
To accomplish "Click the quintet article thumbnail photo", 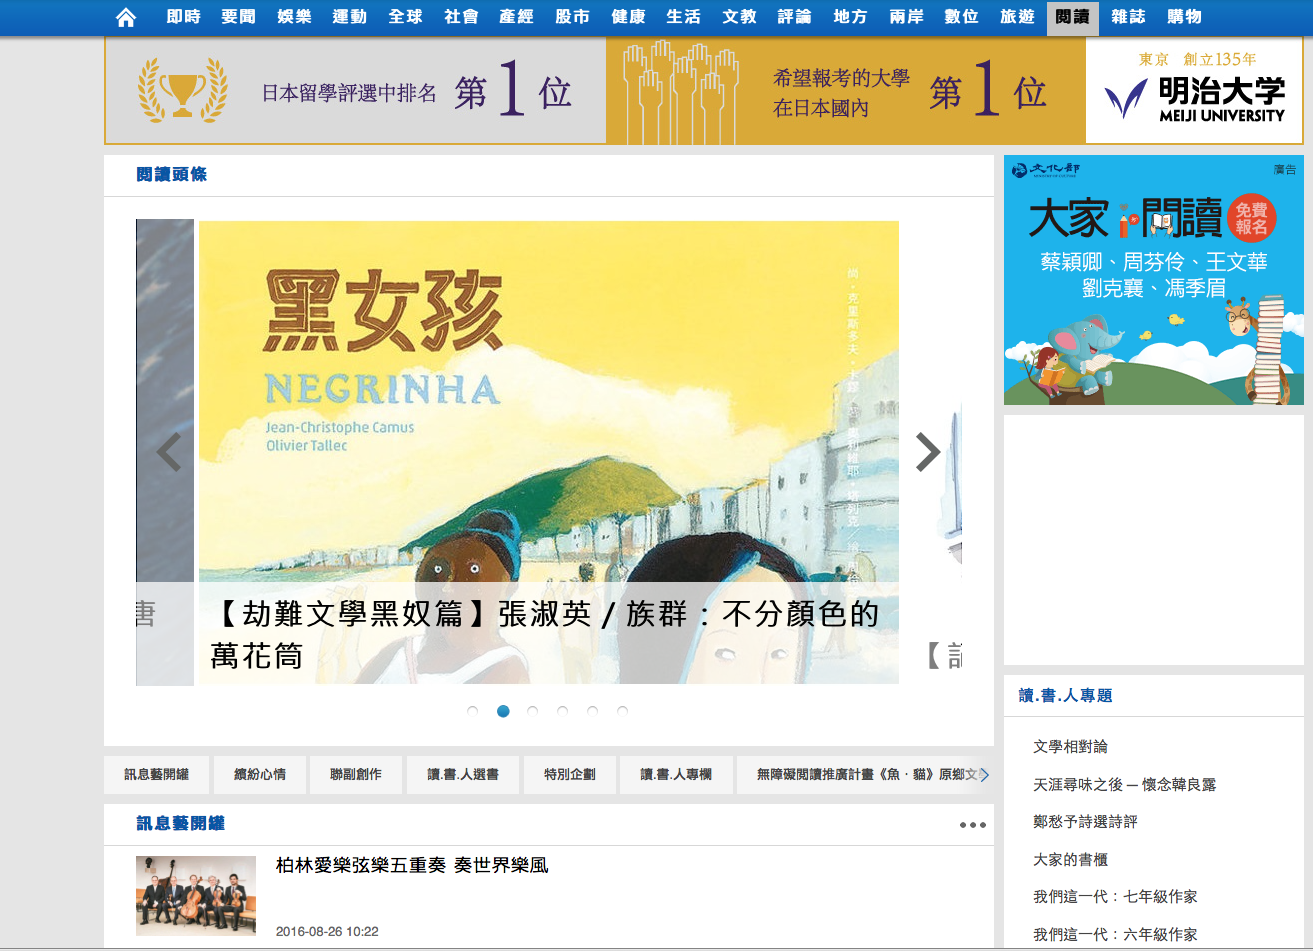I will coord(196,895).
